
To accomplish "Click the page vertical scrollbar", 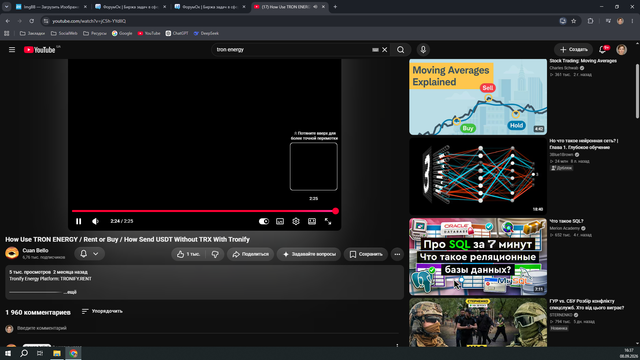I will 637,91.
